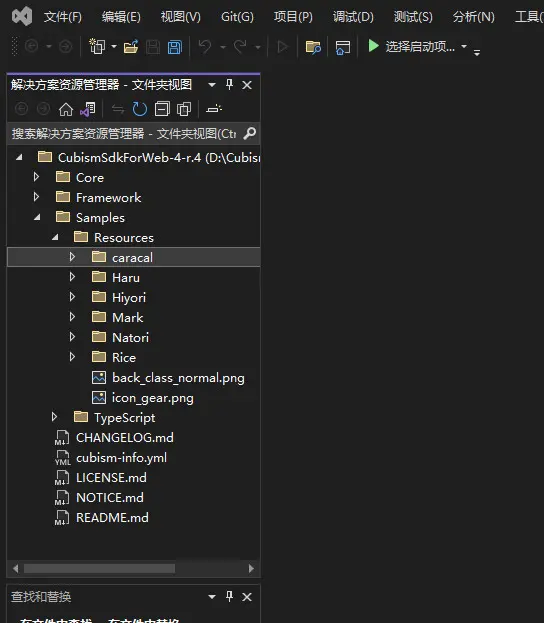
Task: Expand the Framework folder
Action: click(36, 196)
